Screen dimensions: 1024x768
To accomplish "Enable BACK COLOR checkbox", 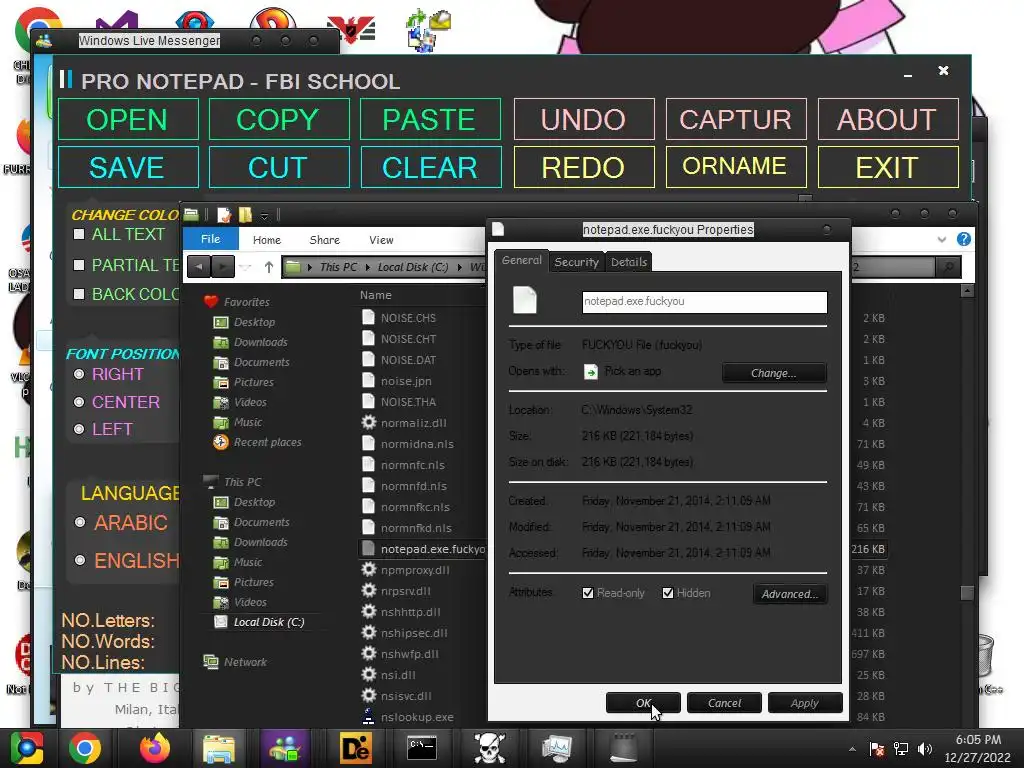I will click(x=79, y=295).
